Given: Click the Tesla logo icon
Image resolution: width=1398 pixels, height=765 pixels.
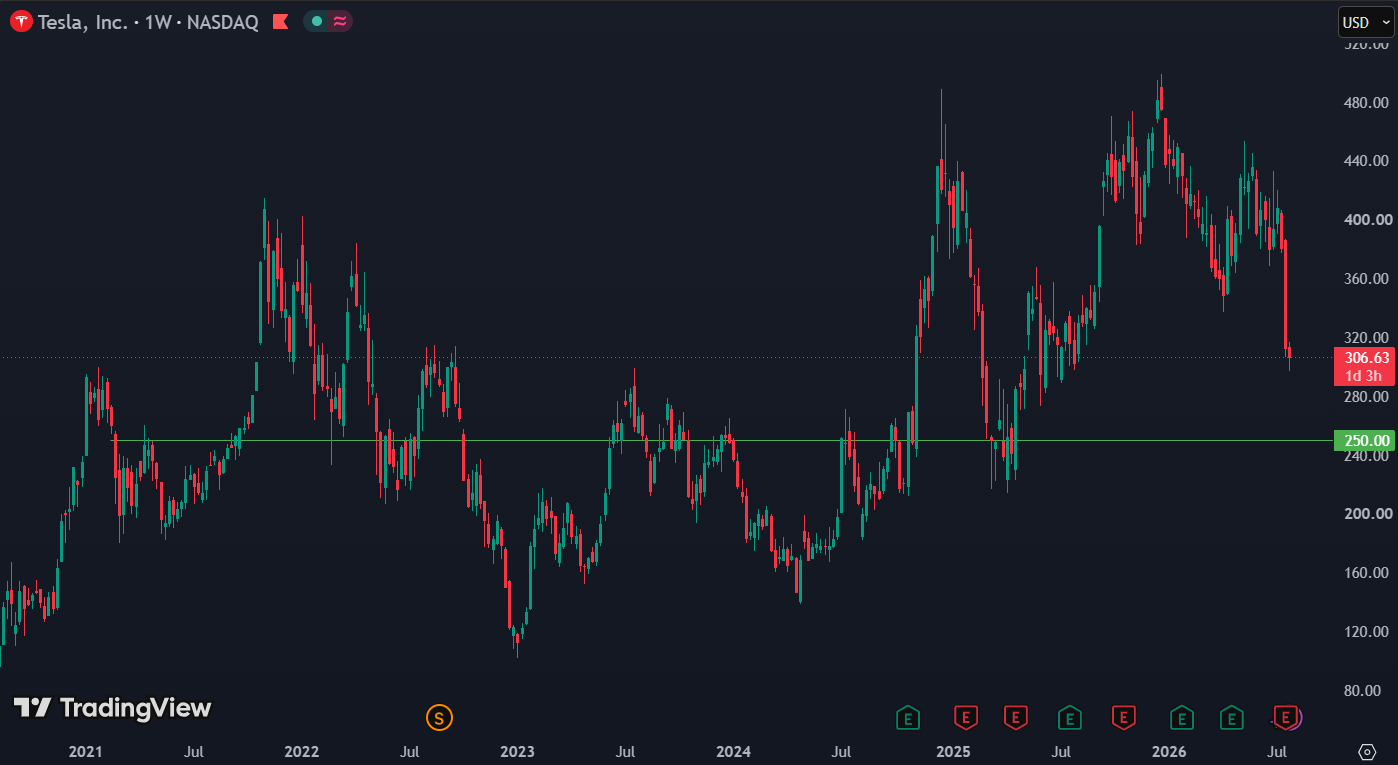Looking at the screenshot, I should [21, 21].
